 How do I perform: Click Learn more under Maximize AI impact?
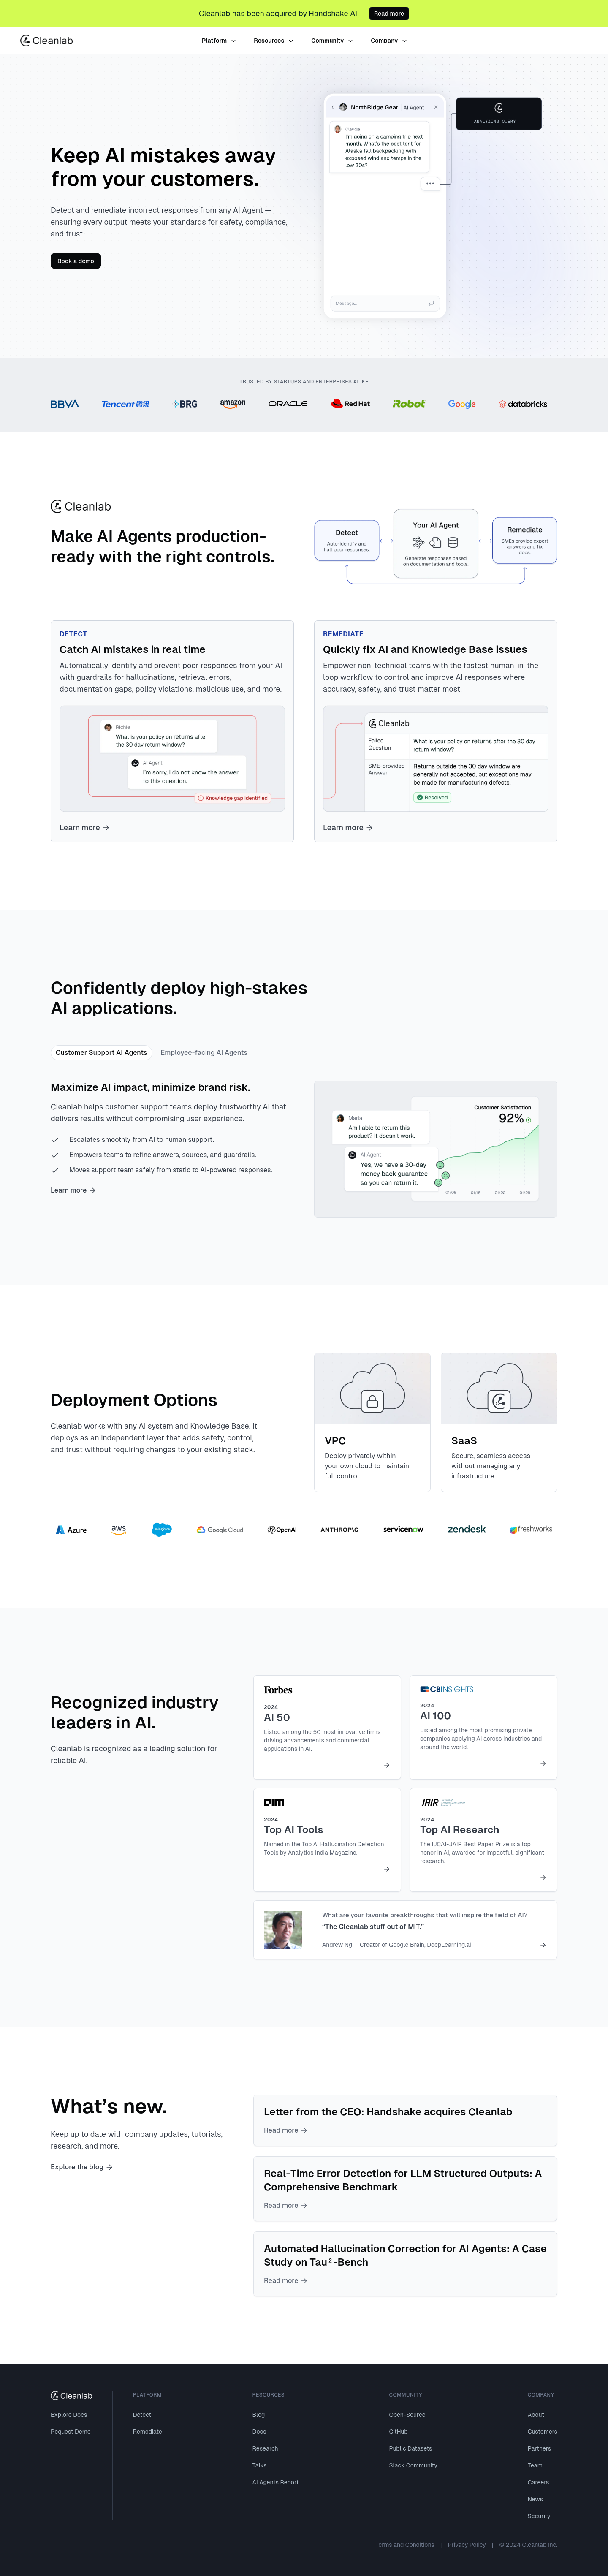coord(73,1190)
